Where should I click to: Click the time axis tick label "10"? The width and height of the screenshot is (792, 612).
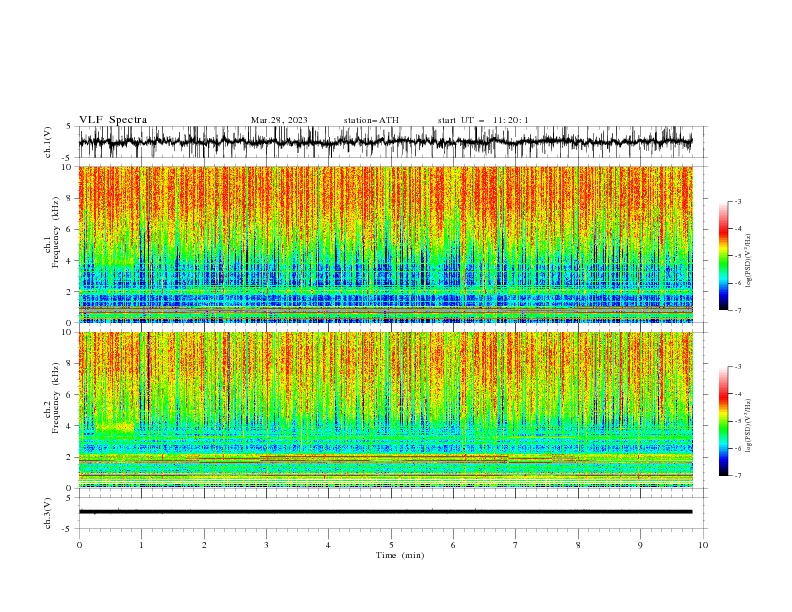click(703, 545)
